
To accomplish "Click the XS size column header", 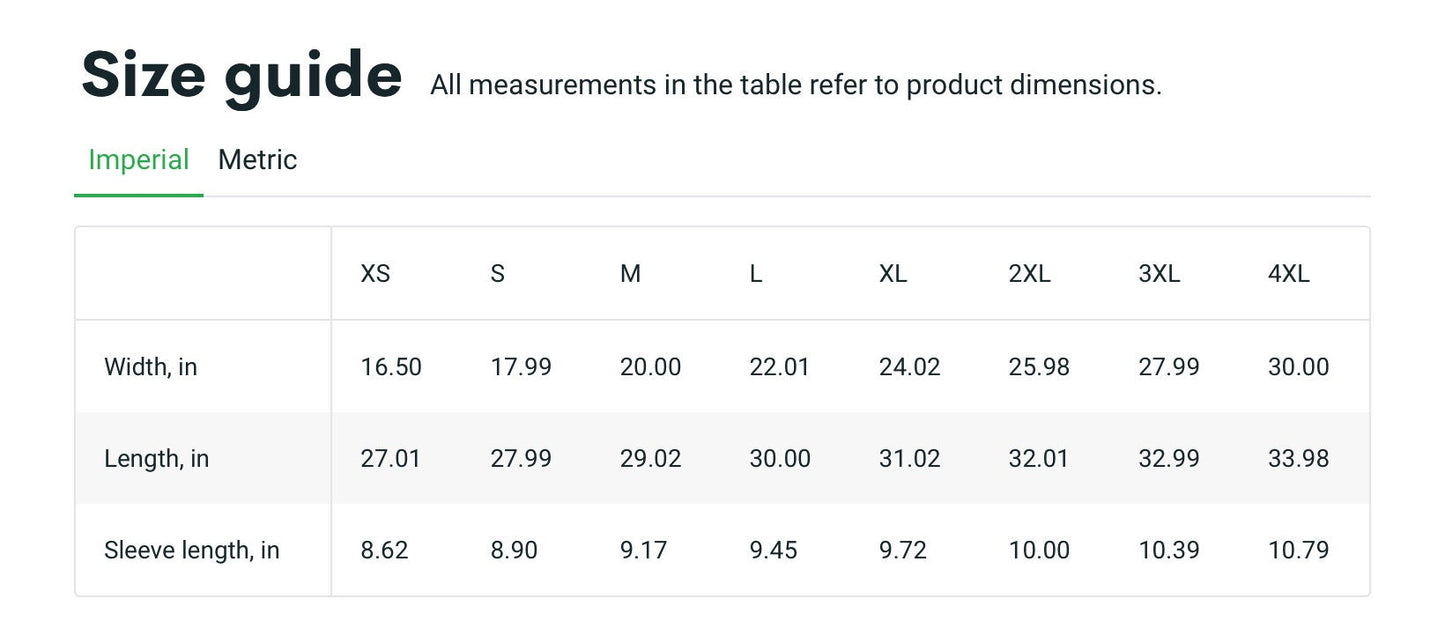I will click(375, 274).
